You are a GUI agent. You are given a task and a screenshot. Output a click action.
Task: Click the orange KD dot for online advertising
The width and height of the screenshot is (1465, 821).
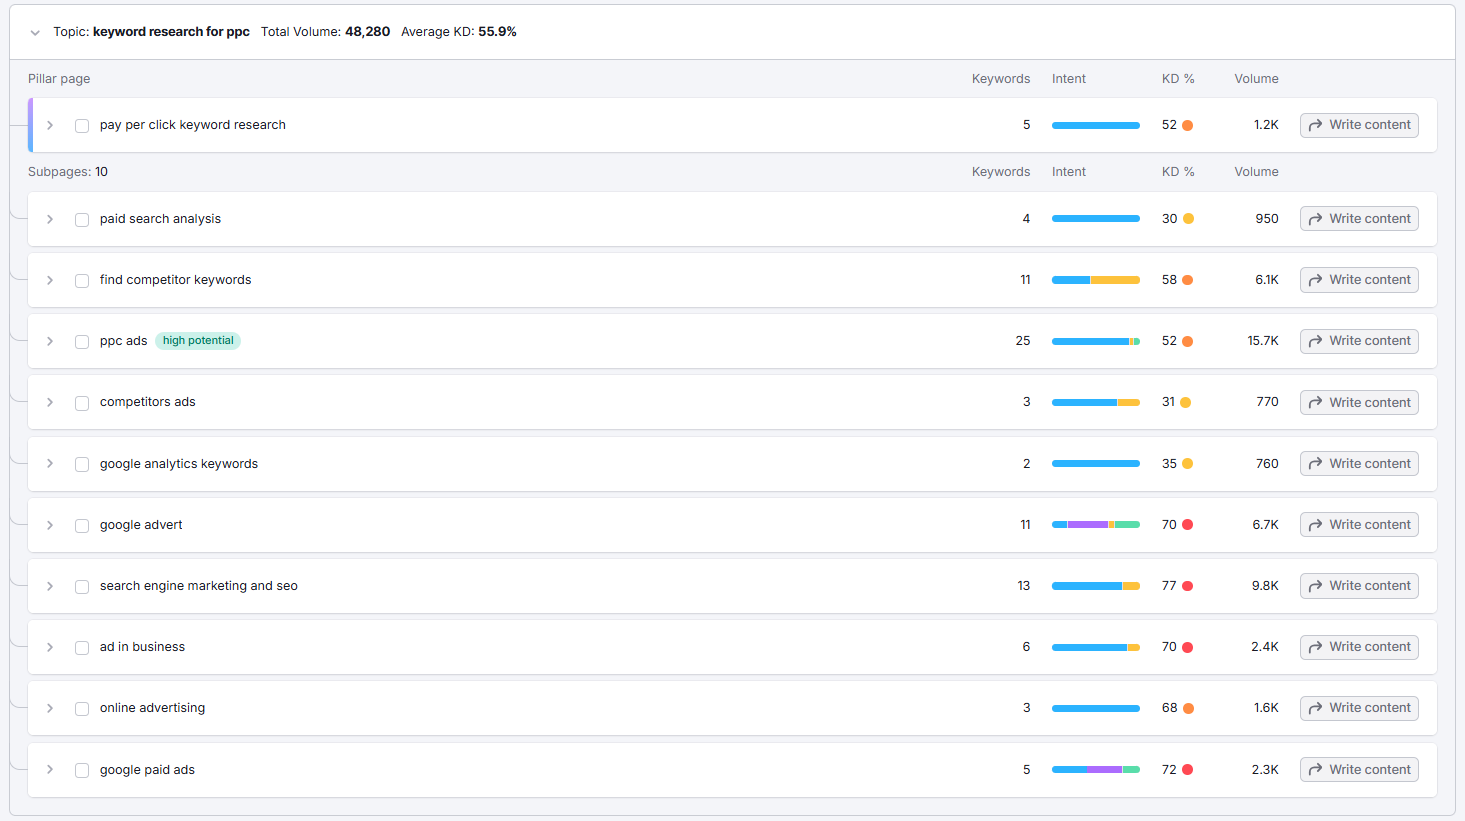point(1188,708)
